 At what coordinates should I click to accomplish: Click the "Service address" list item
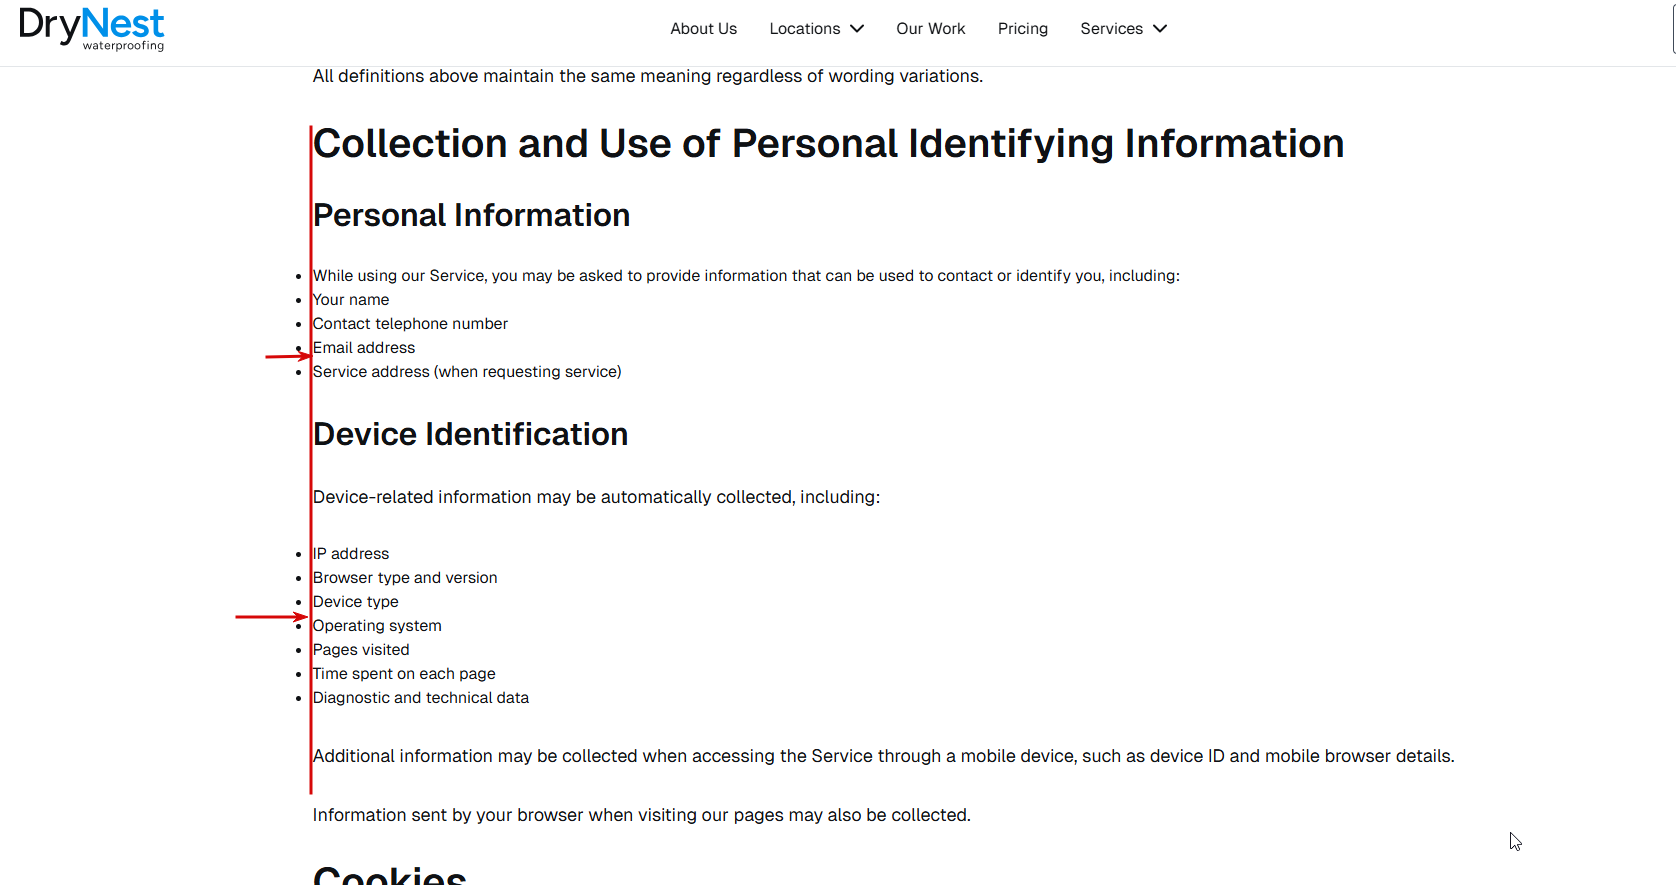click(467, 372)
